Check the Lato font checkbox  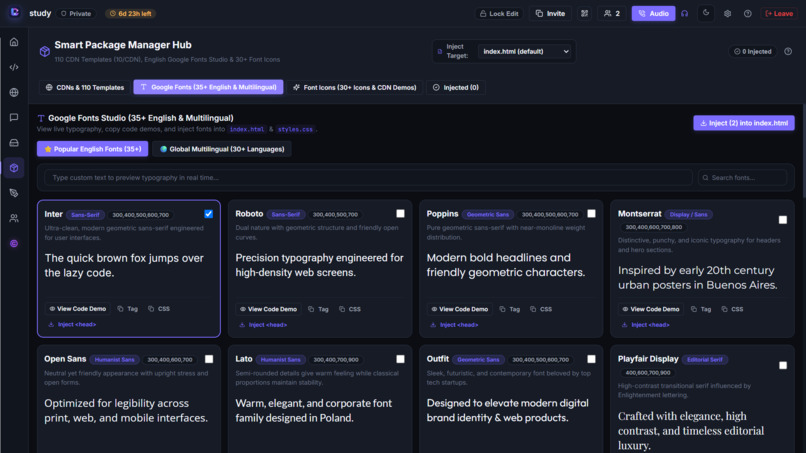[x=400, y=359]
